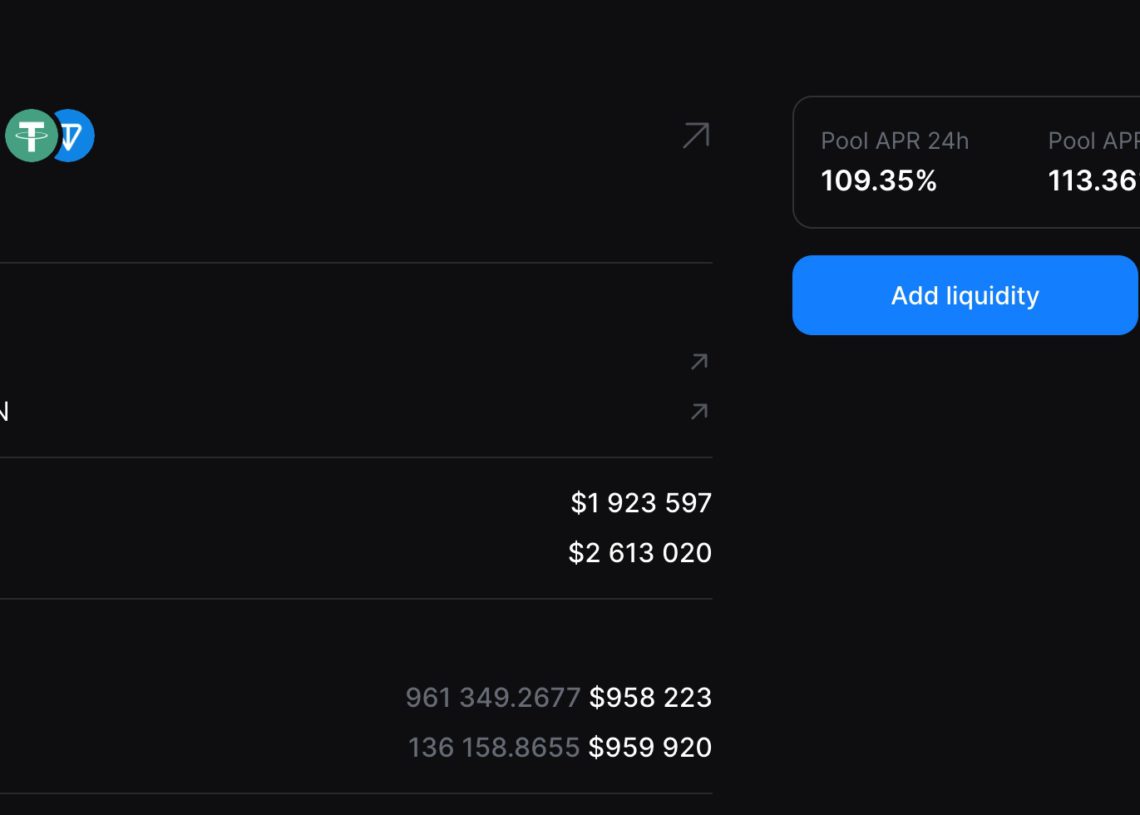
Task: Click the Pool APR 24h value 109.35%
Action: [879, 181]
